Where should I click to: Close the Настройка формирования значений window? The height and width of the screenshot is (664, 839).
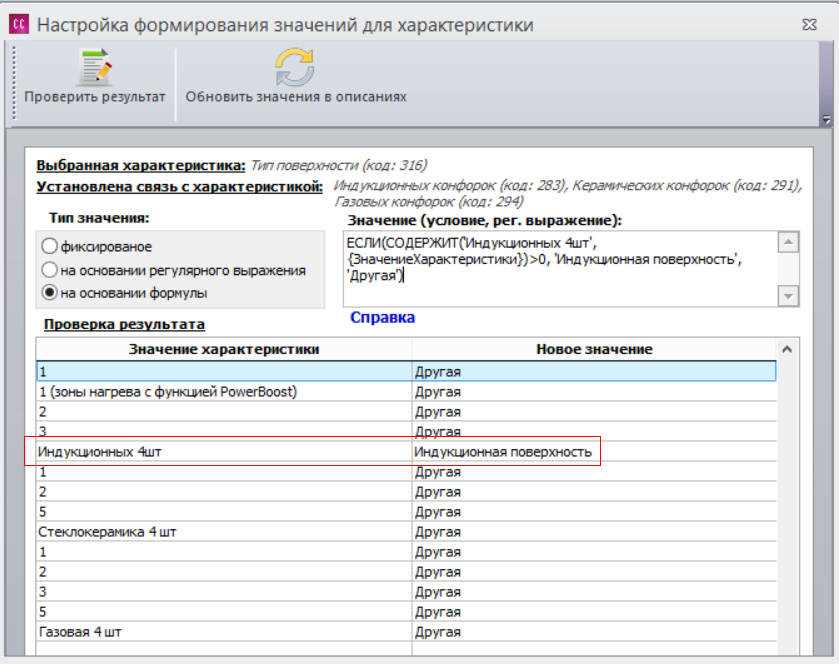coord(810,25)
